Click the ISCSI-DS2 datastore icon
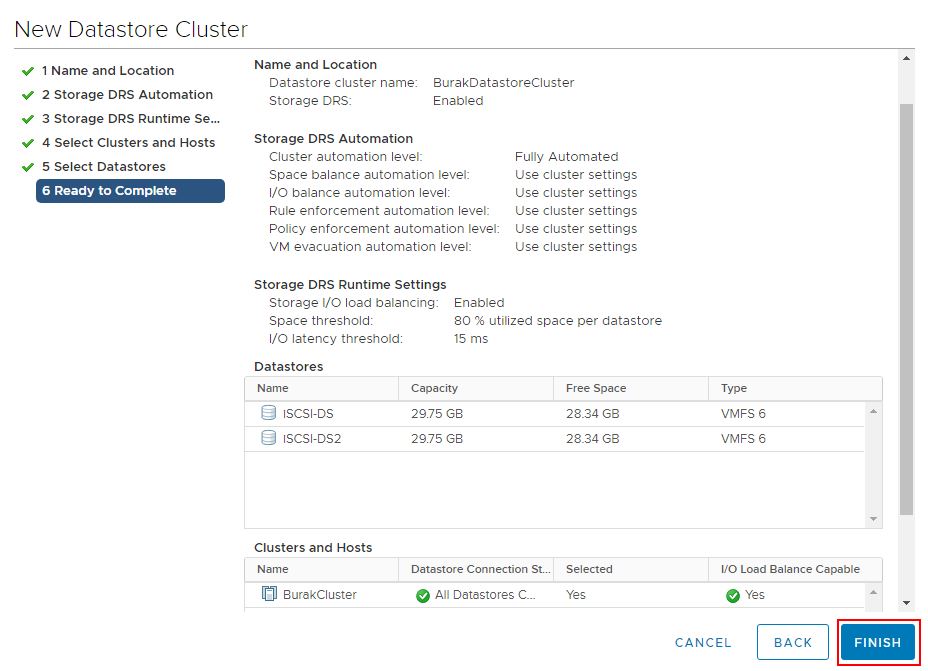 tap(269, 438)
